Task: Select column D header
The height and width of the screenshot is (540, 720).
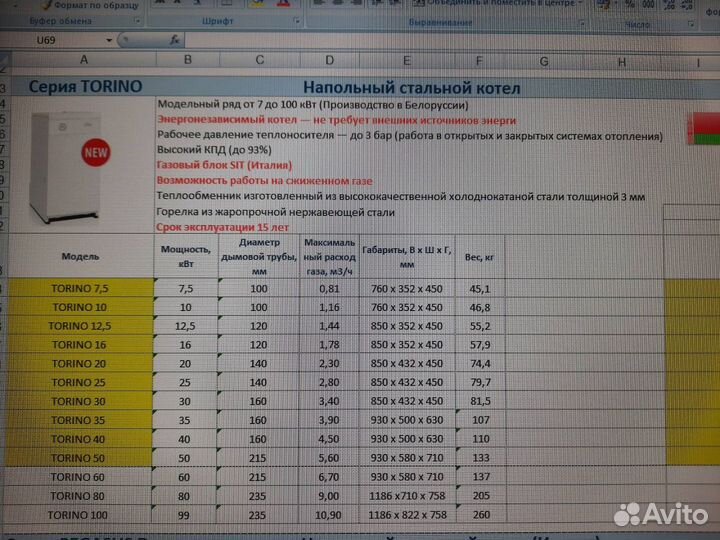Action: point(329,61)
